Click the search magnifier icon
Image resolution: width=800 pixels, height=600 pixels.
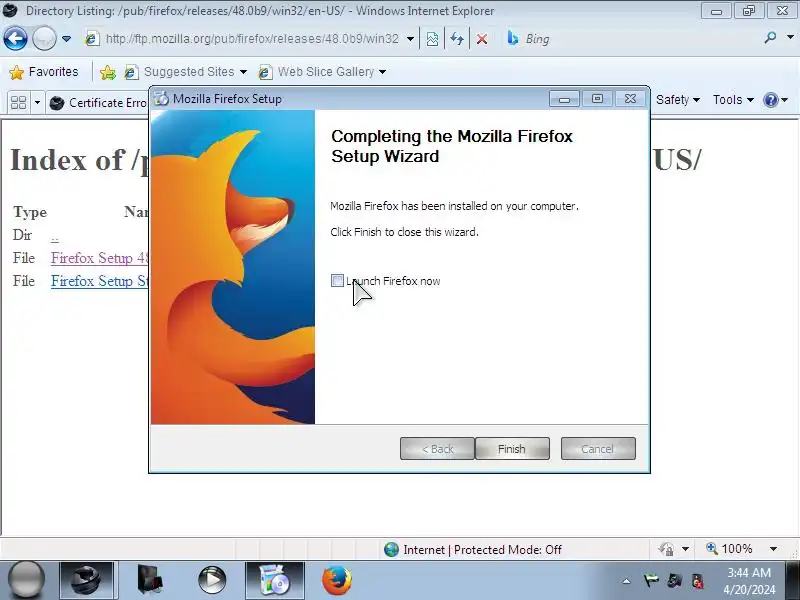770,38
